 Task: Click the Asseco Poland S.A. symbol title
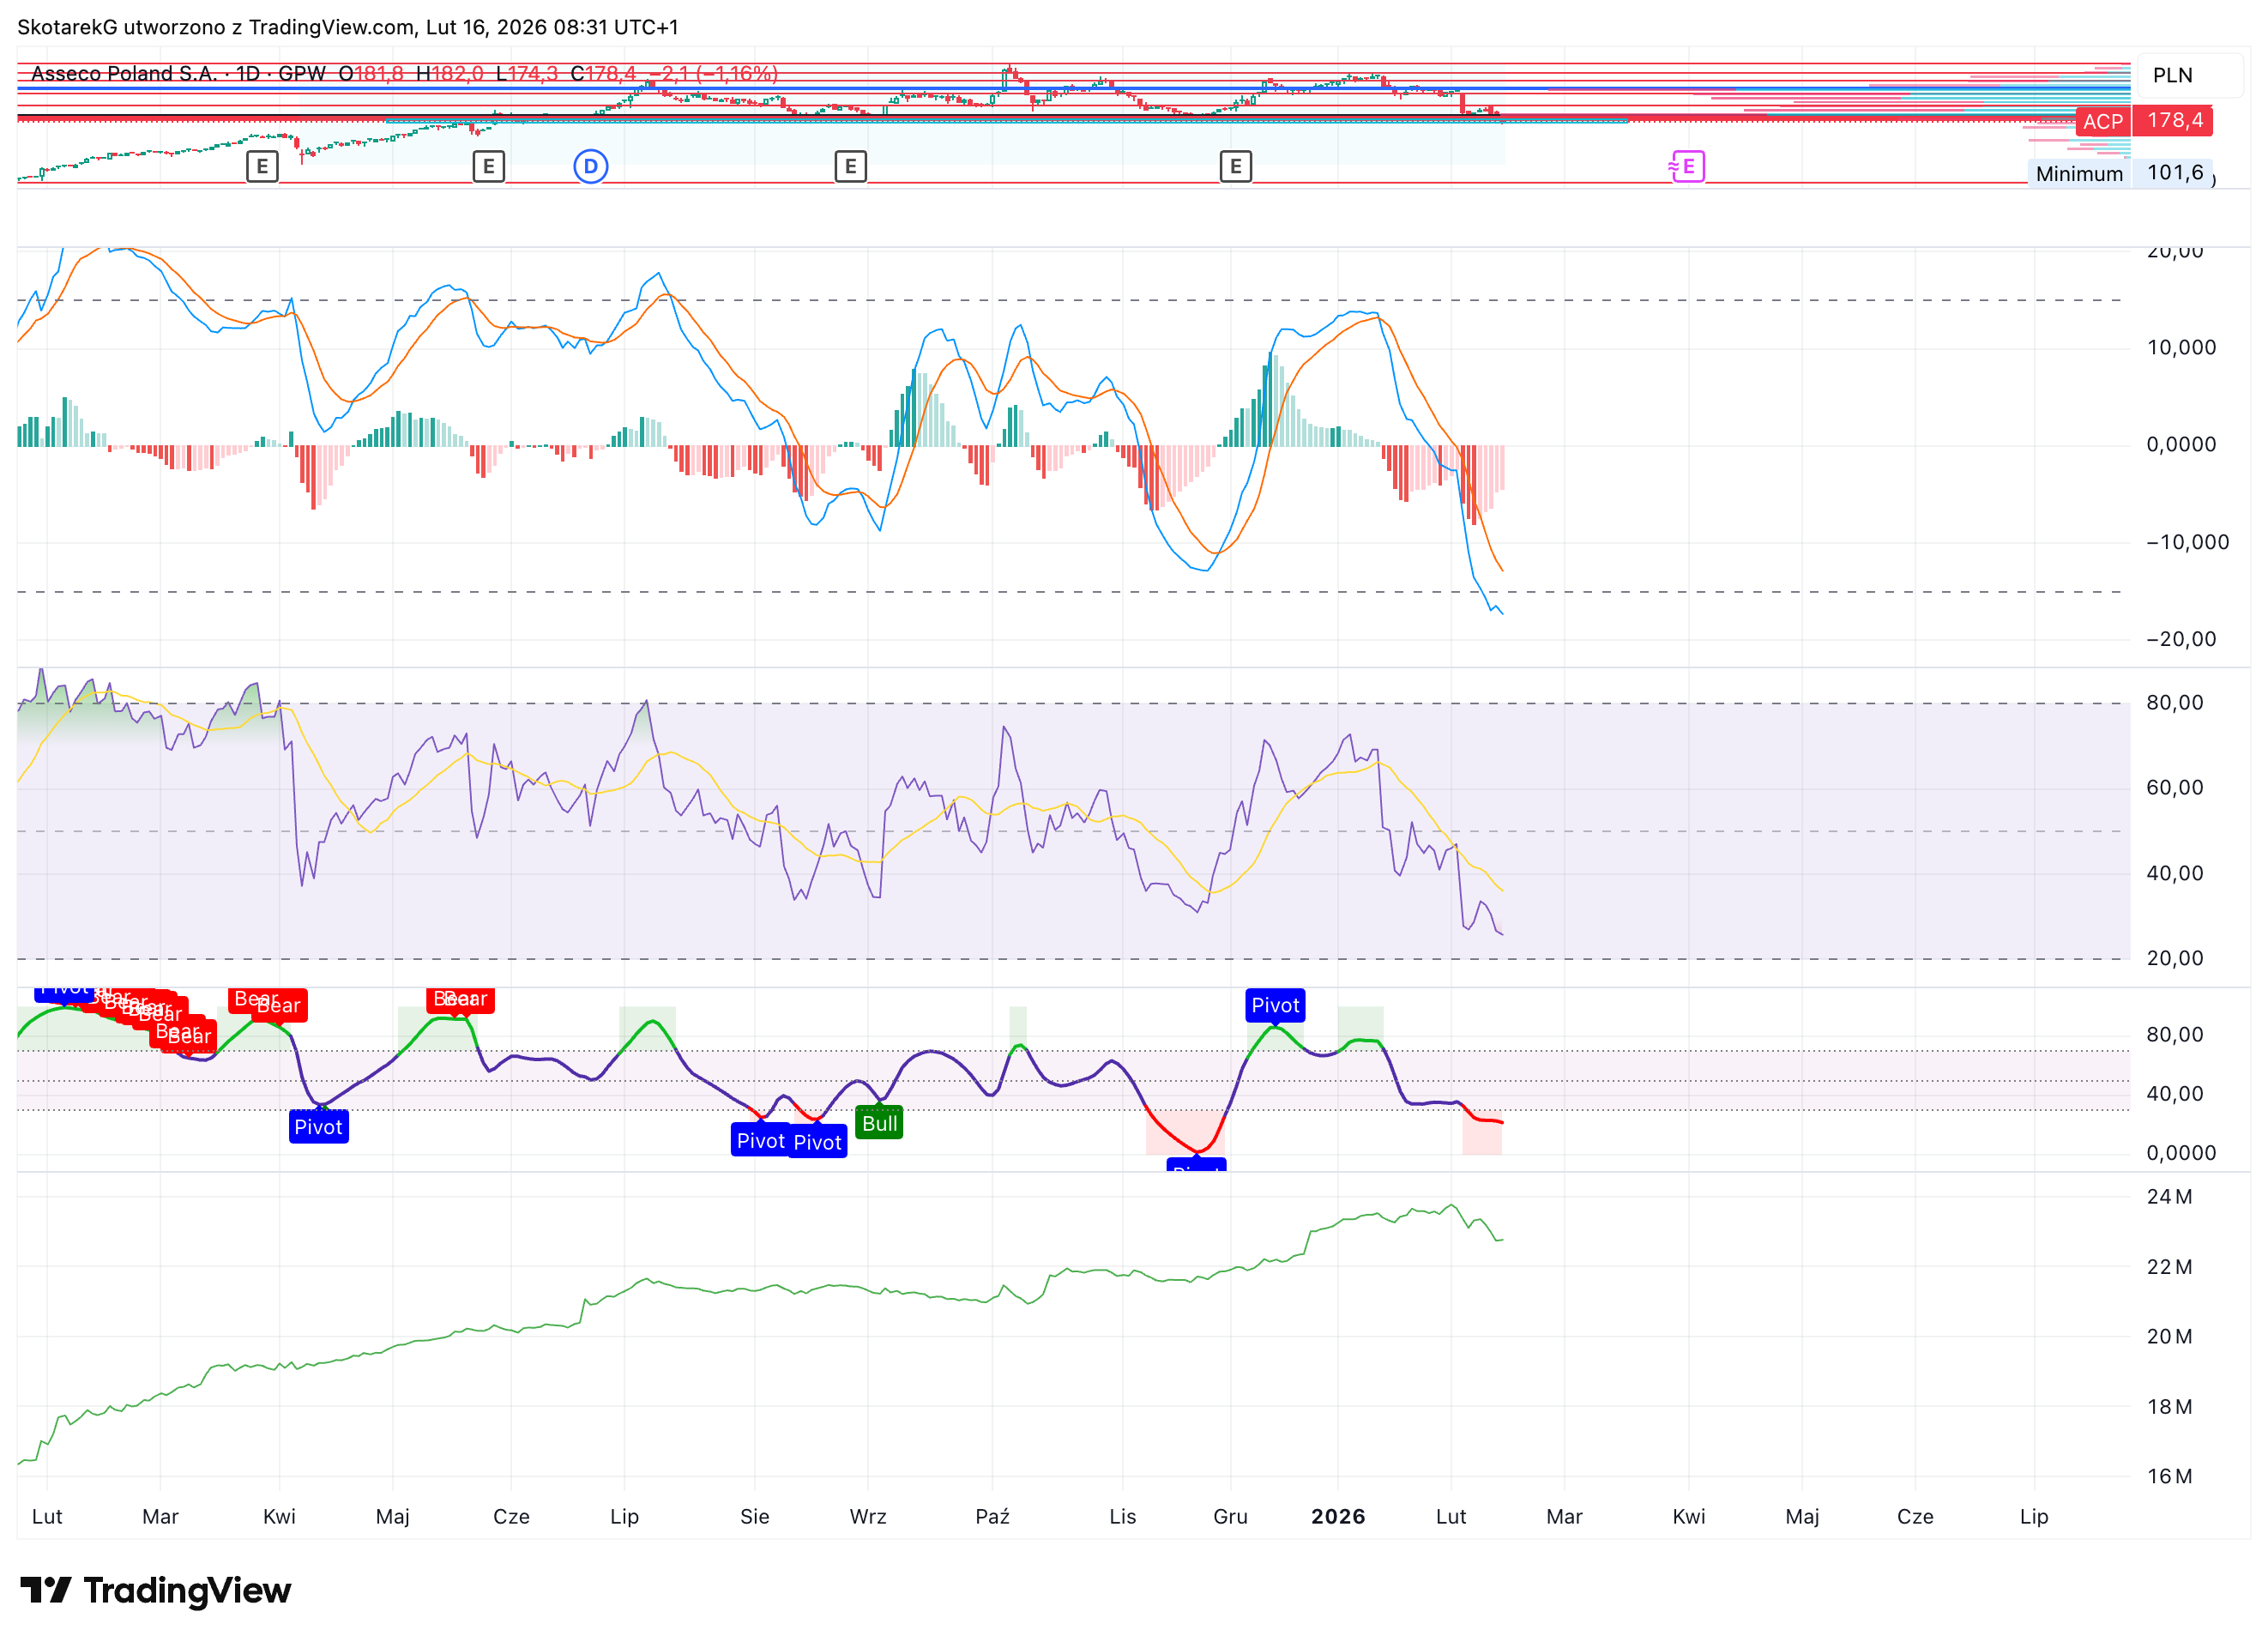click(x=124, y=73)
